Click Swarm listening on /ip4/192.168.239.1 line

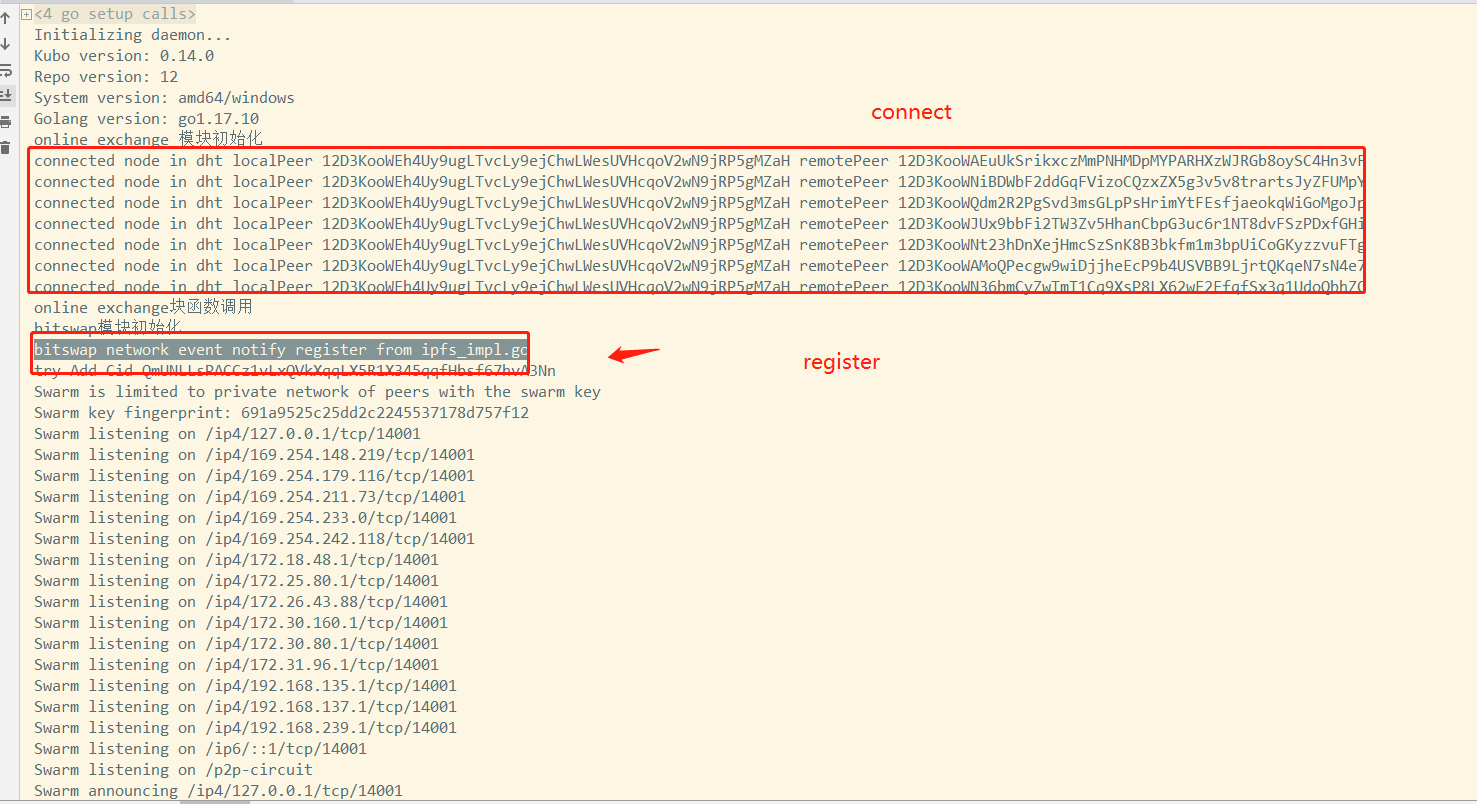pyautogui.click(x=245, y=727)
